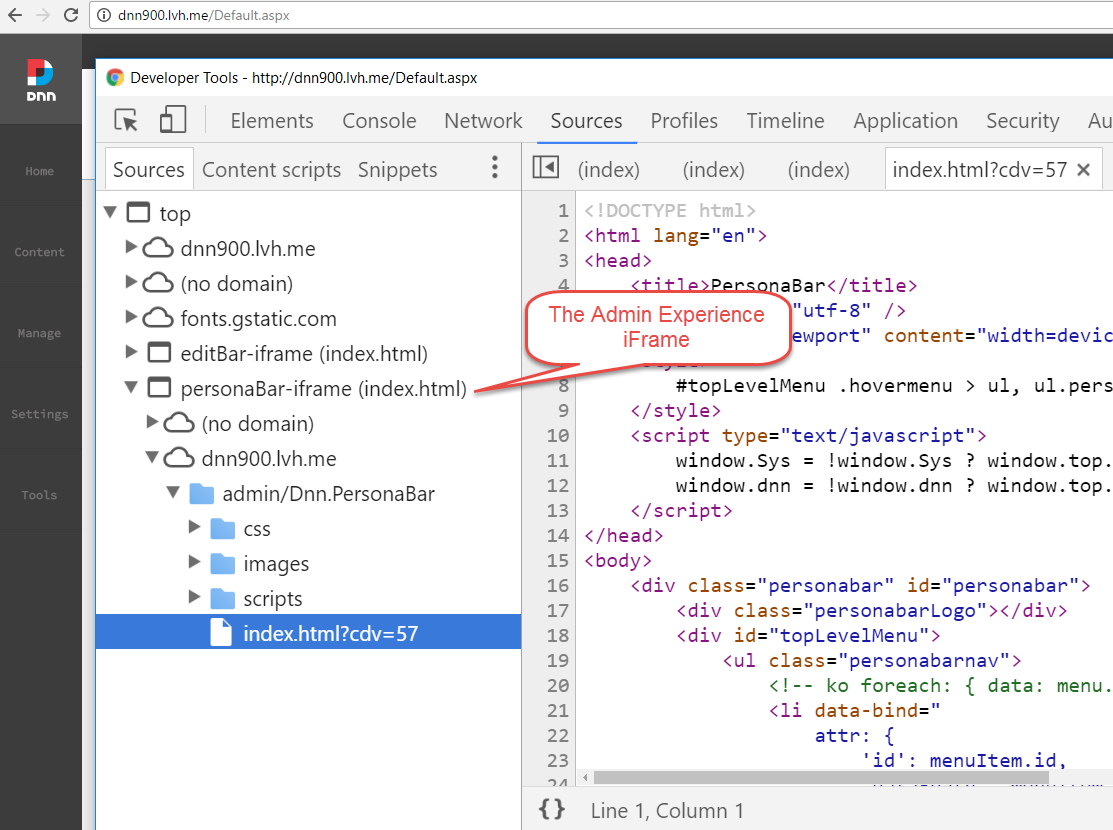Viewport: 1113px width, 830px height.
Task: Select personaBar-iframe (index.html) tree row
Action: (308, 388)
